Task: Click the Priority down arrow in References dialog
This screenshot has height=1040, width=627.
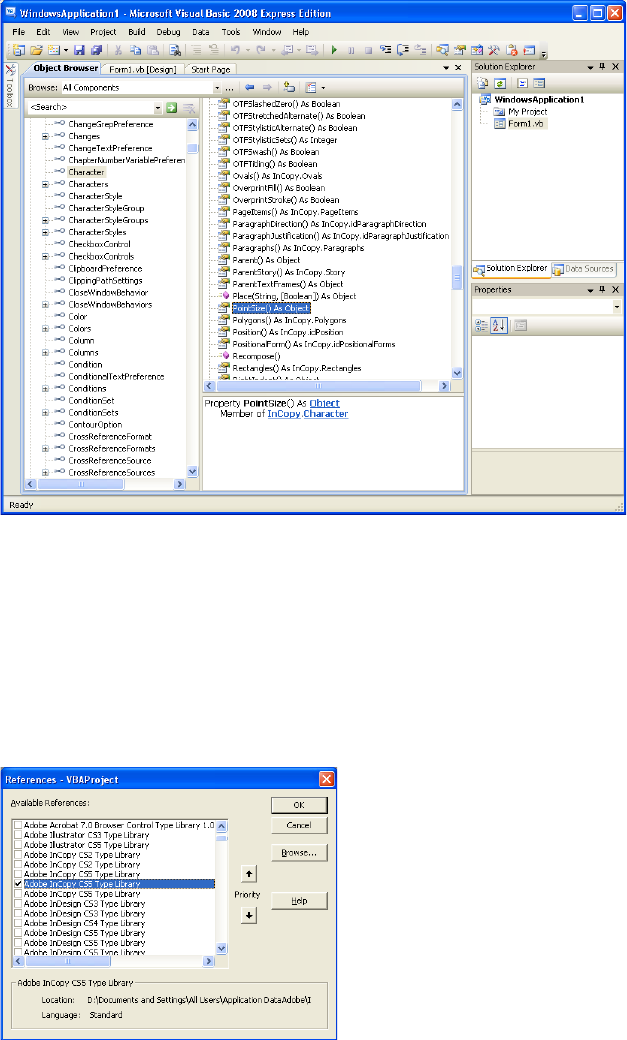Action: [249, 915]
